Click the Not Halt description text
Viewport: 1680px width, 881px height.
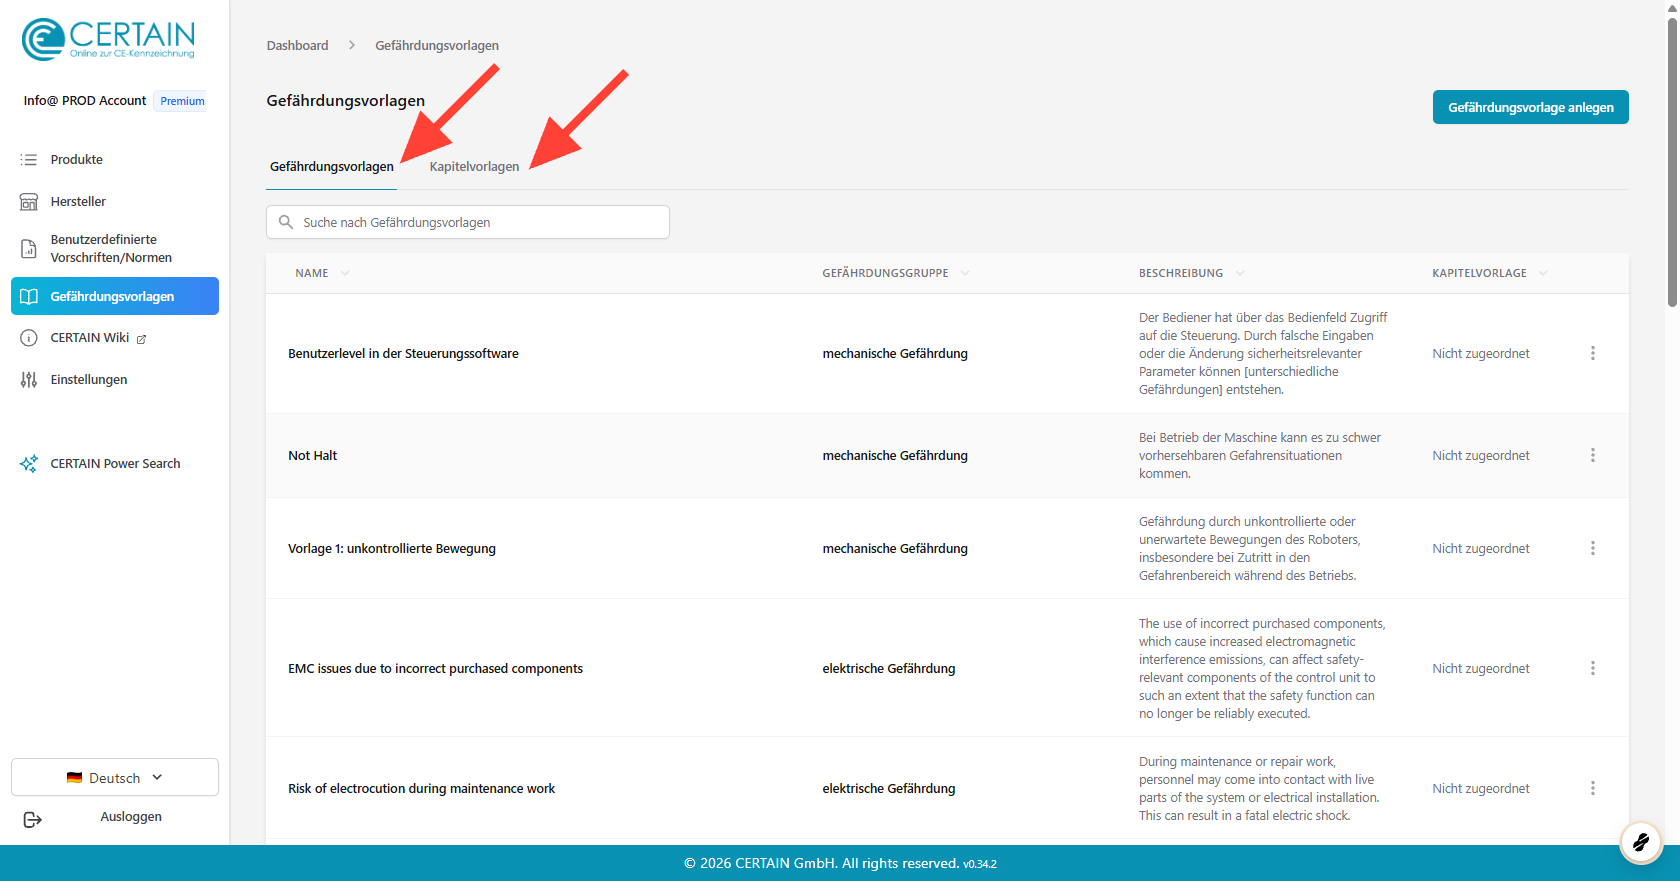pyautogui.click(x=1260, y=456)
